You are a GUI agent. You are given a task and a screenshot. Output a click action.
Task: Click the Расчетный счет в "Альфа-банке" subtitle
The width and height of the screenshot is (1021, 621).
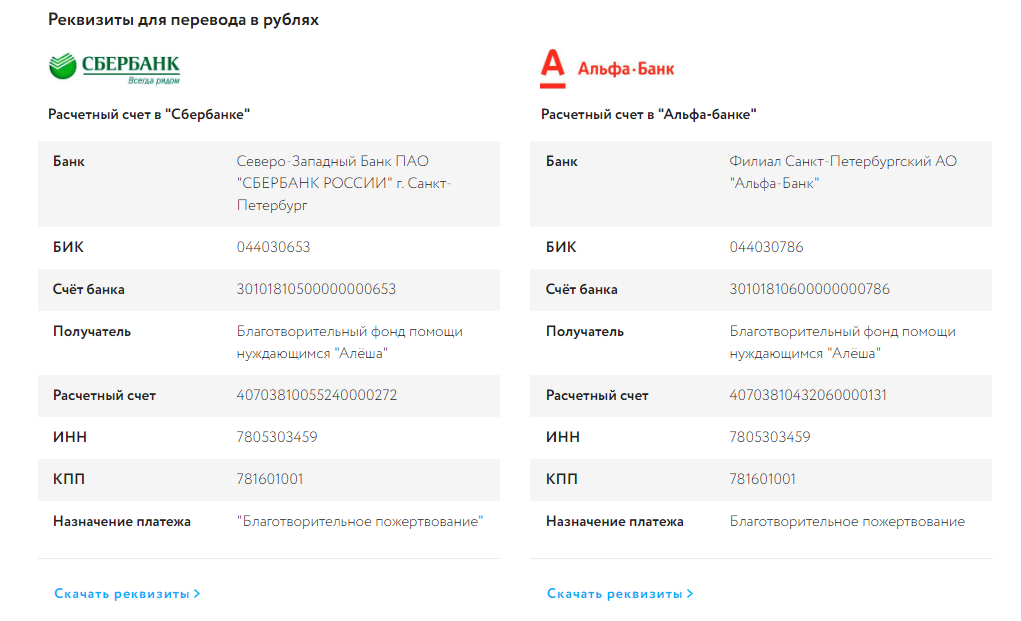coord(649,115)
